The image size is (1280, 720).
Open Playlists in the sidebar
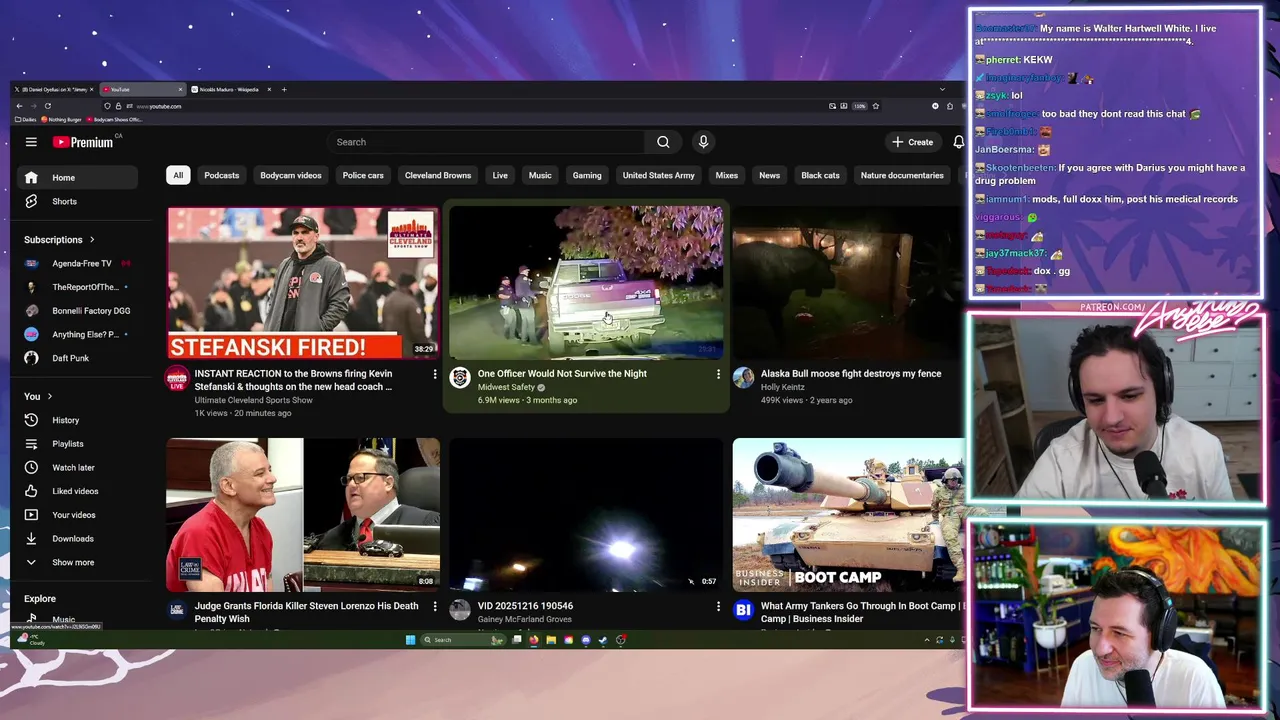pos(77,444)
